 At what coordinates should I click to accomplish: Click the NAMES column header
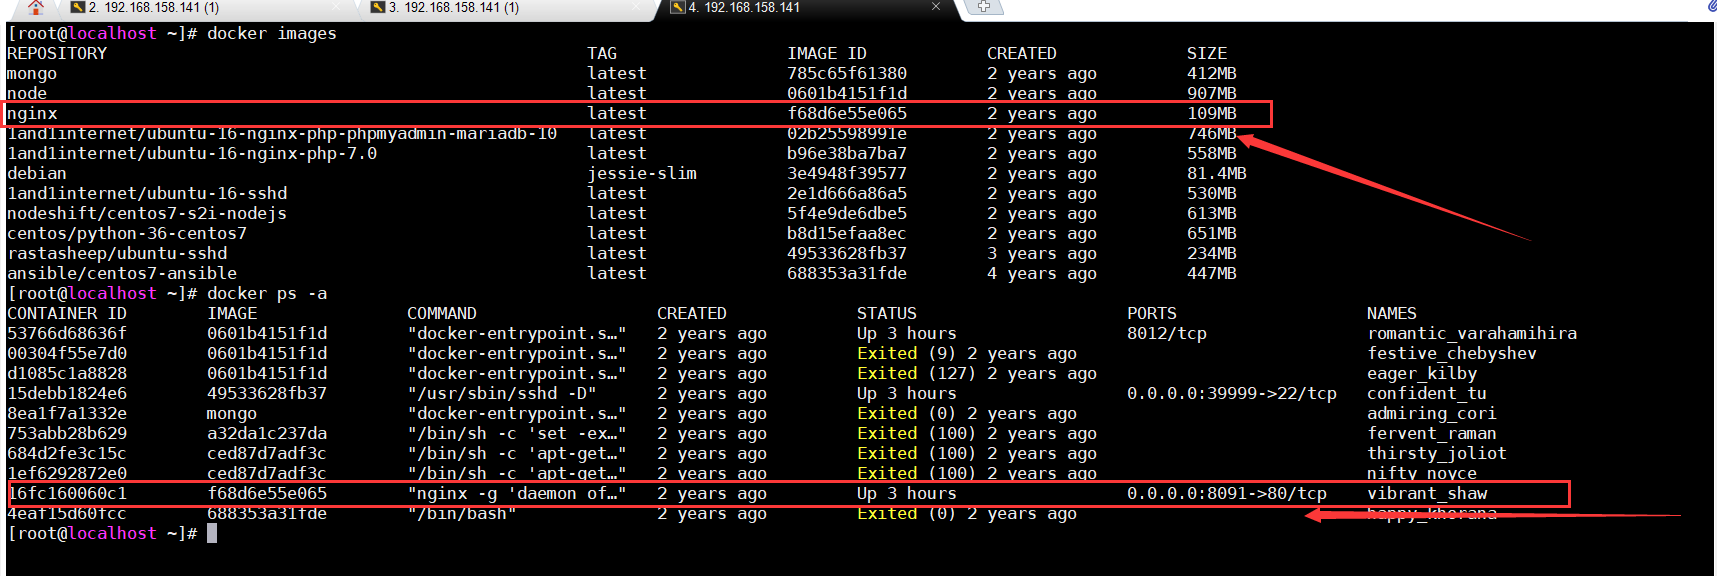point(1392,314)
